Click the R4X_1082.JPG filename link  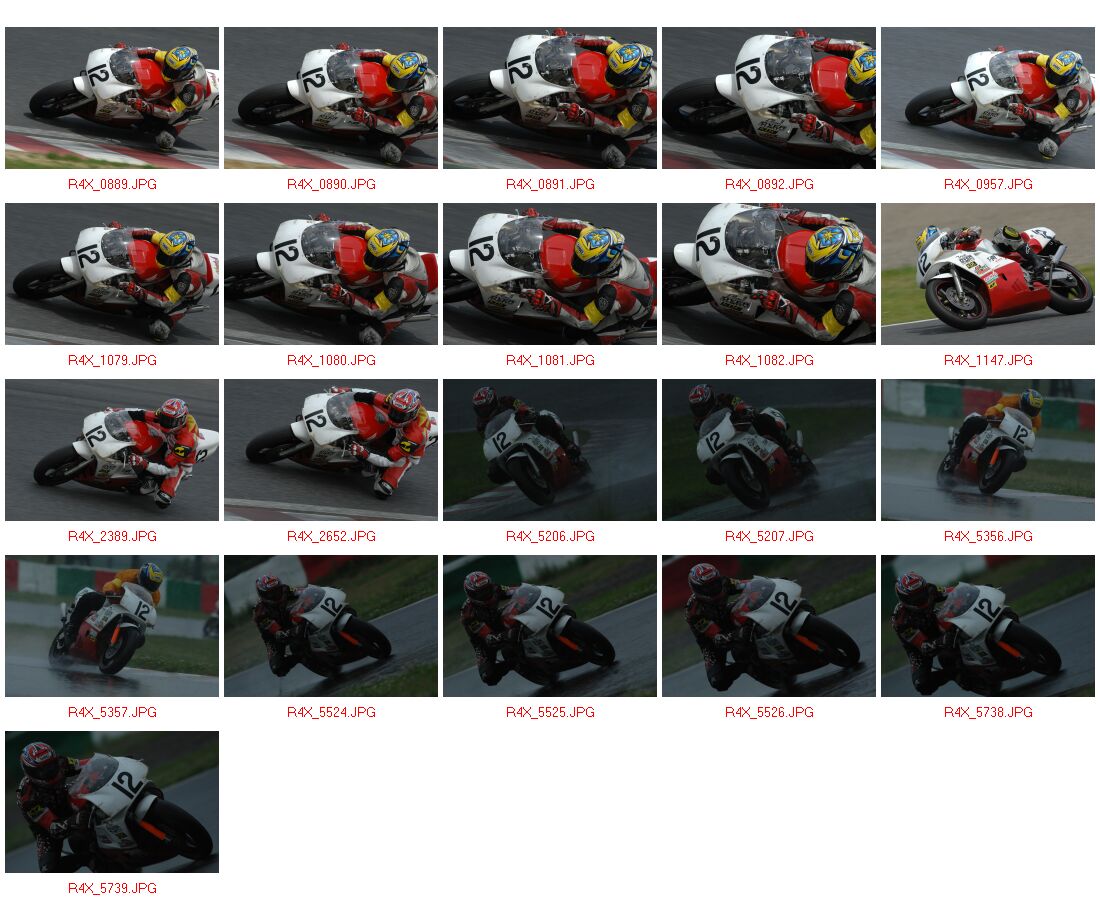coord(769,361)
